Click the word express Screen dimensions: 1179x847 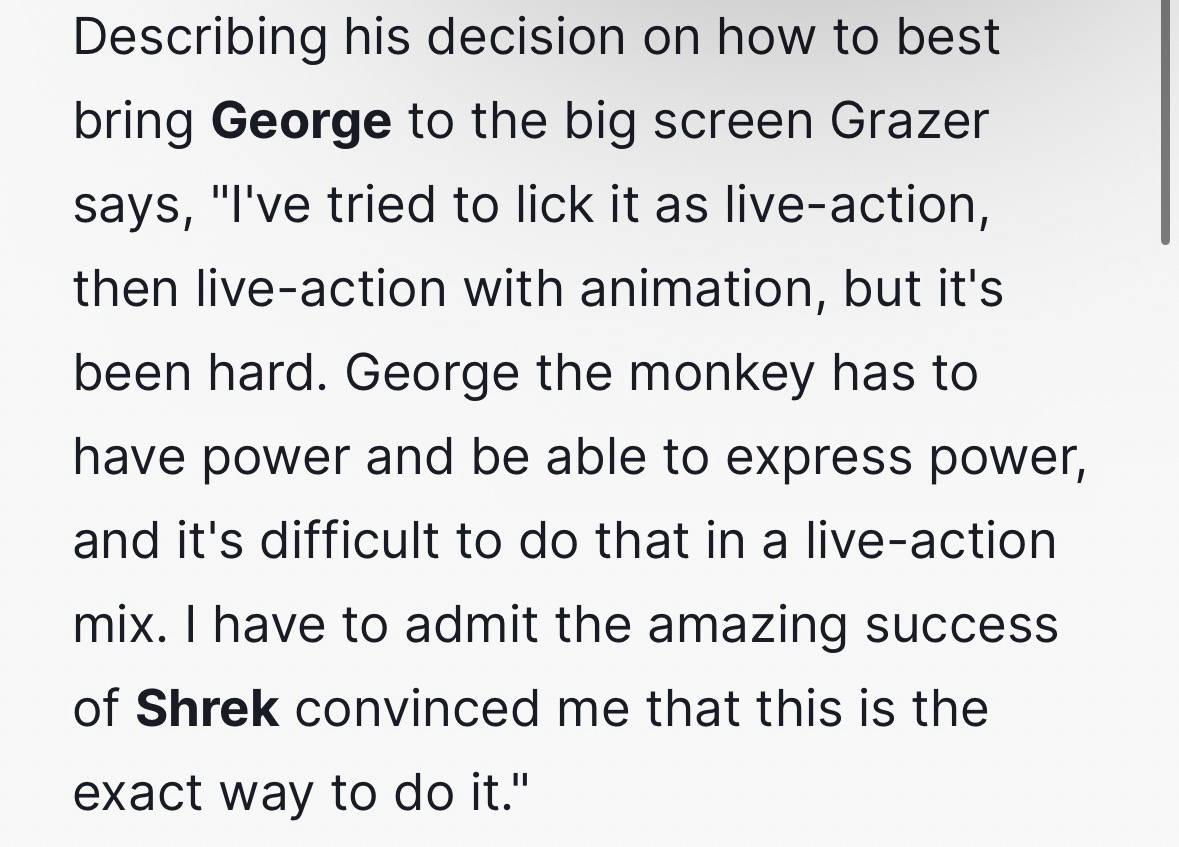coord(821,457)
